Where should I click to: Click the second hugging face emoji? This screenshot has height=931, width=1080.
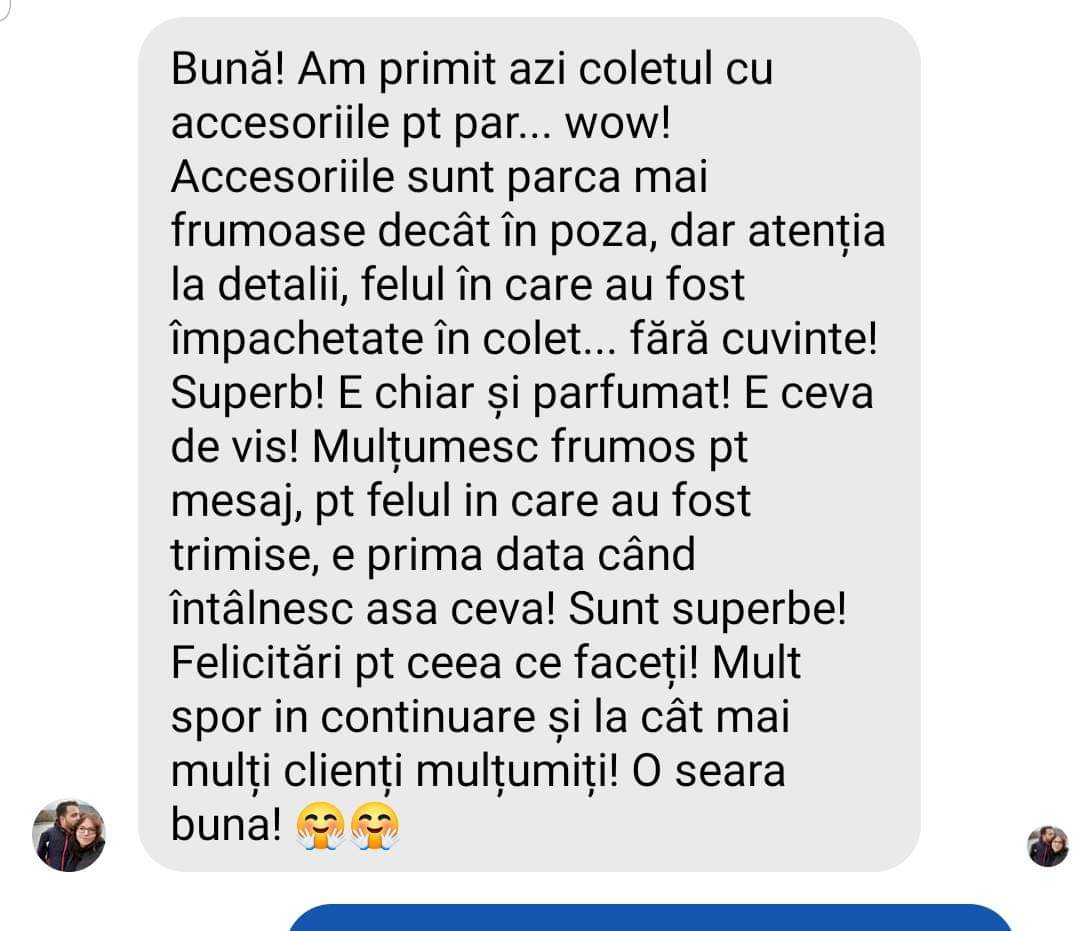[x=375, y=825]
